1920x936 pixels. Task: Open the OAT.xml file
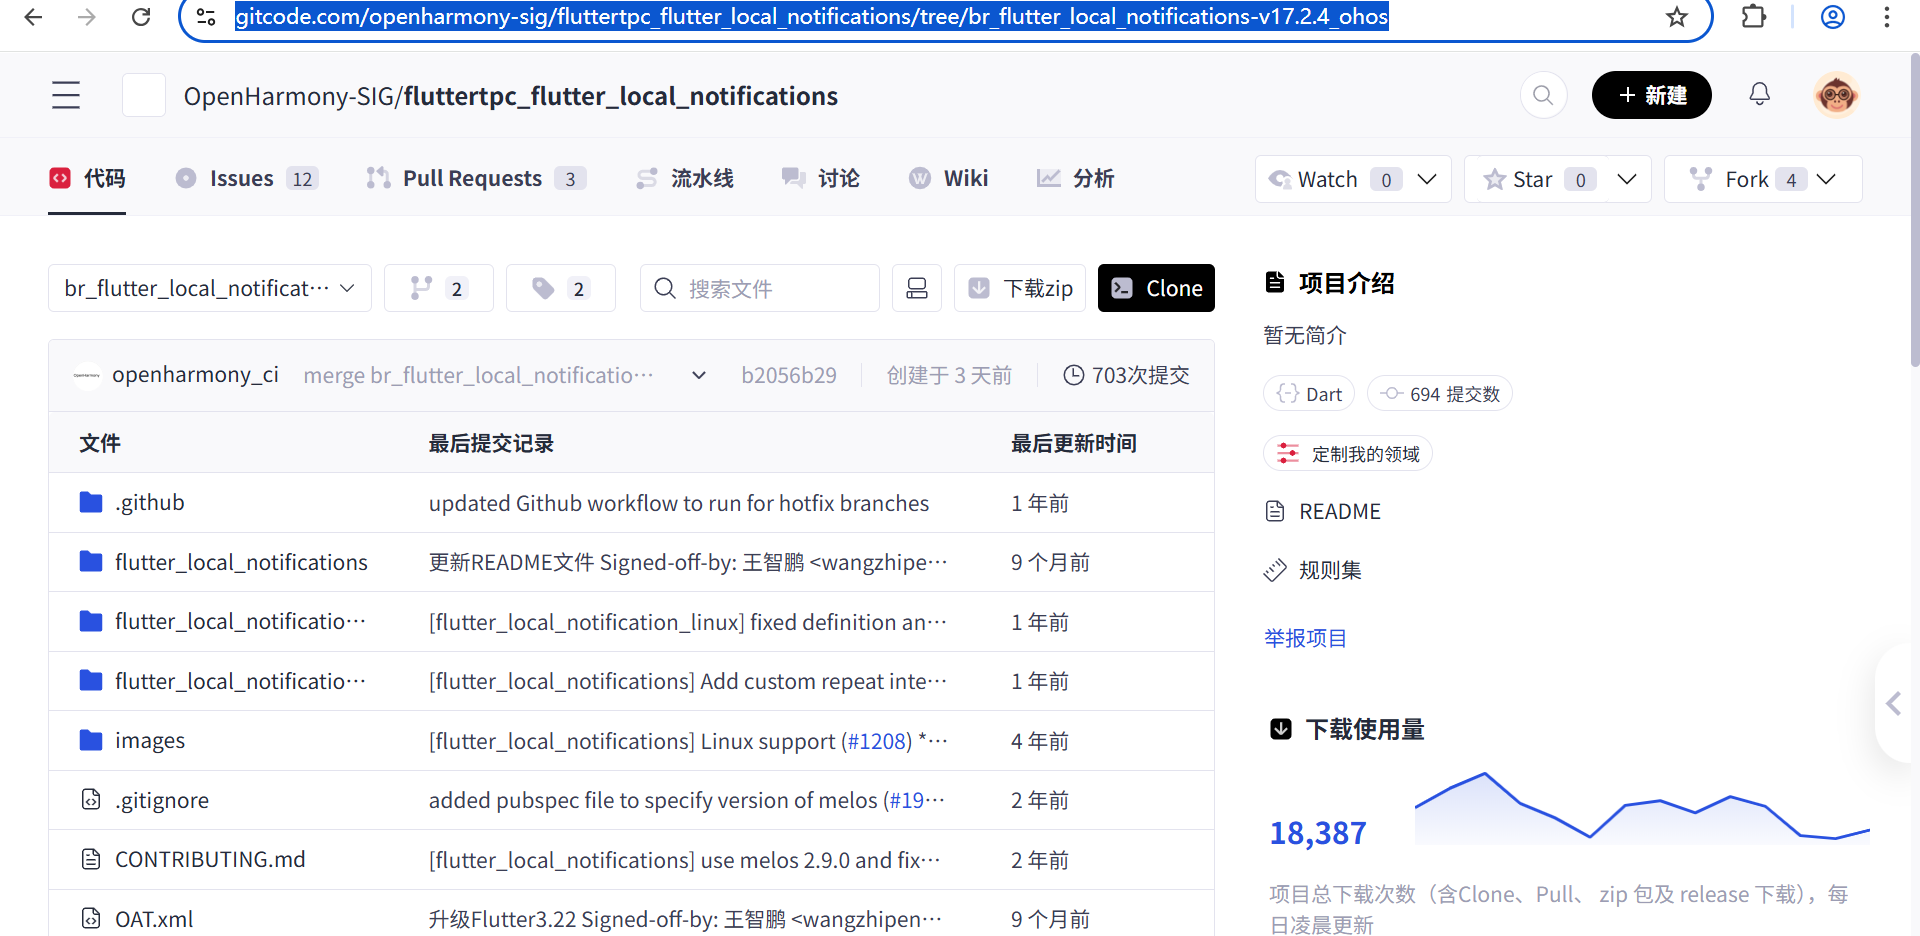point(154,918)
